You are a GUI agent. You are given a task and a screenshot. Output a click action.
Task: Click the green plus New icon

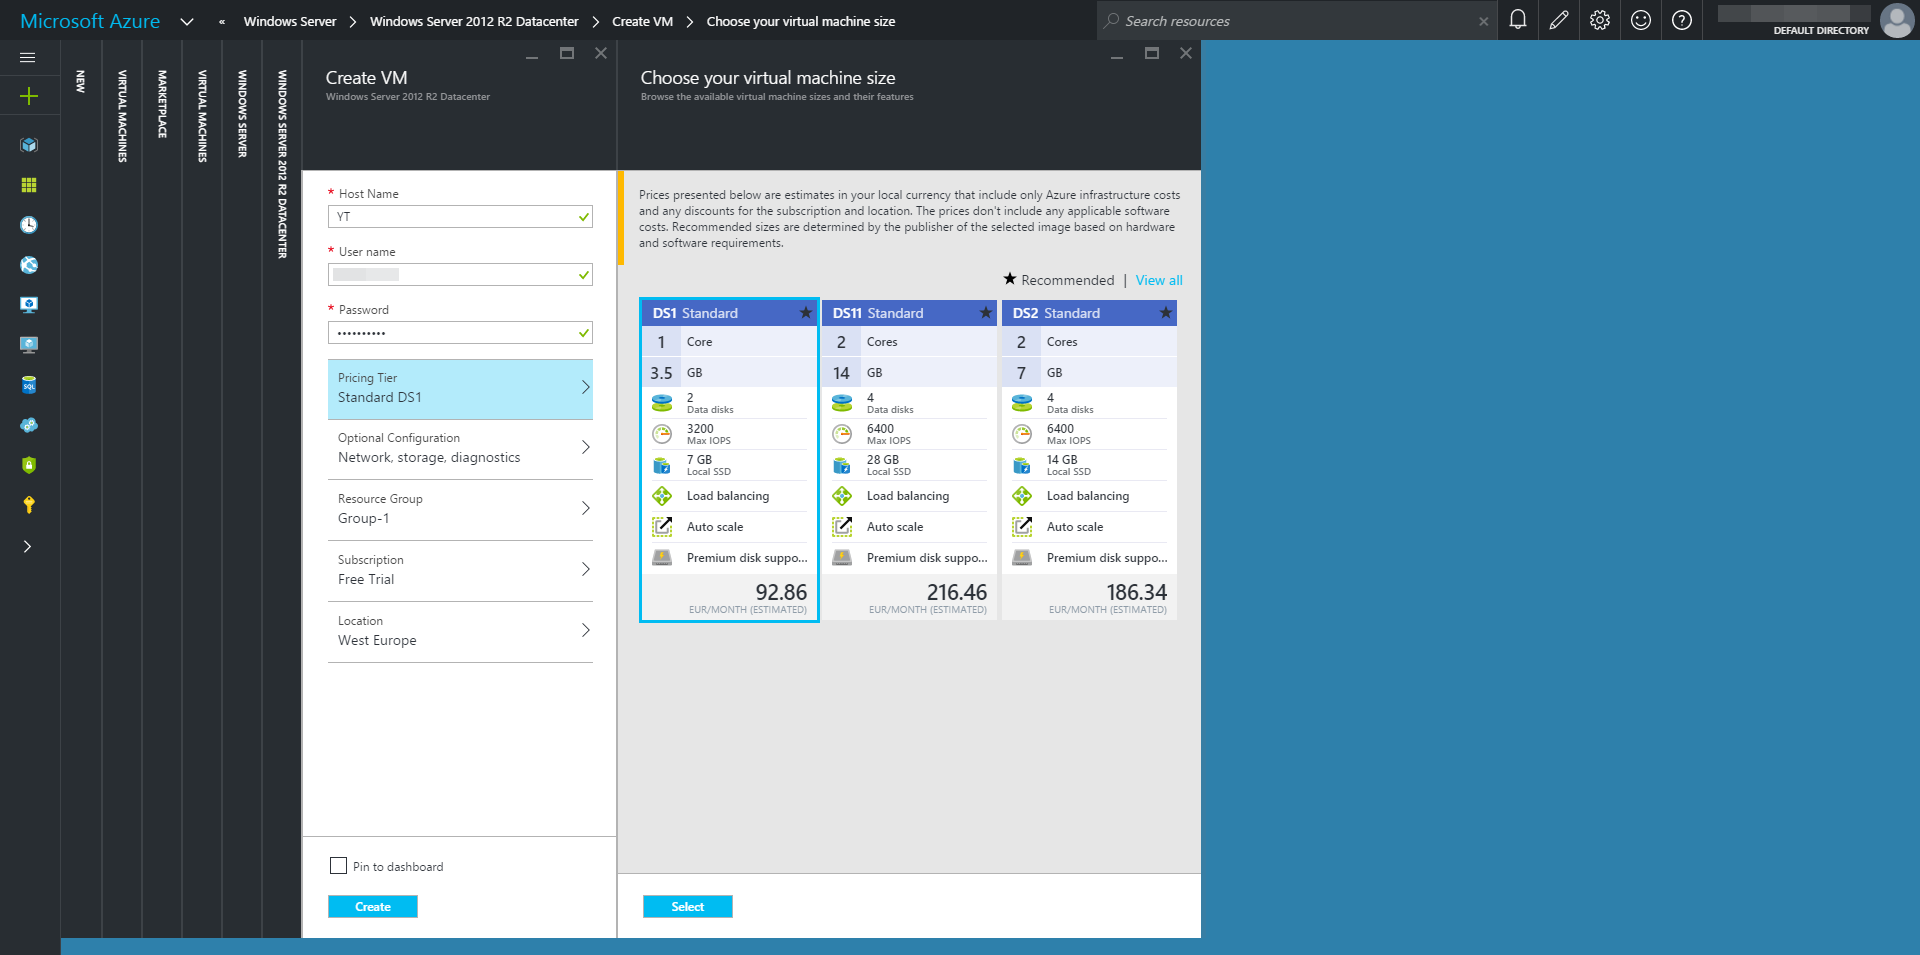tap(29, 96)
